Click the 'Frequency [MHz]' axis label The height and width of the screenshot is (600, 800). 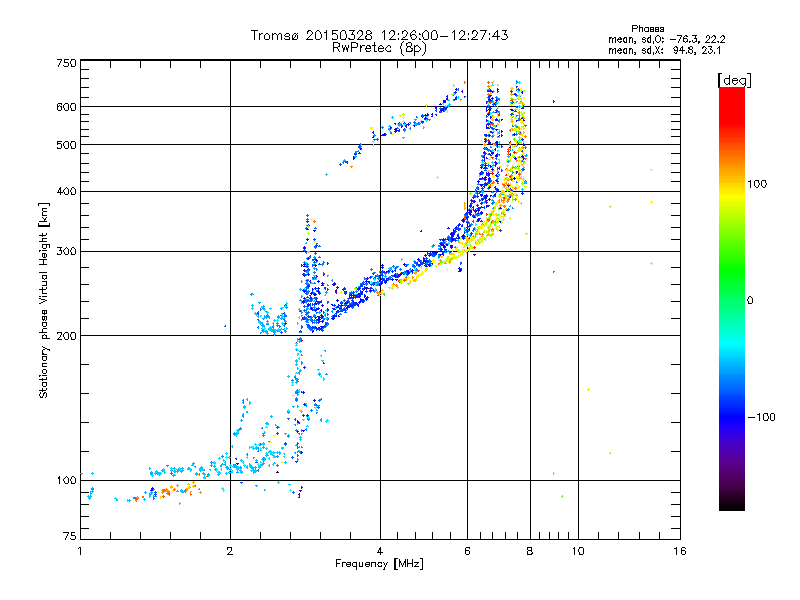click(x=379, y=564)
